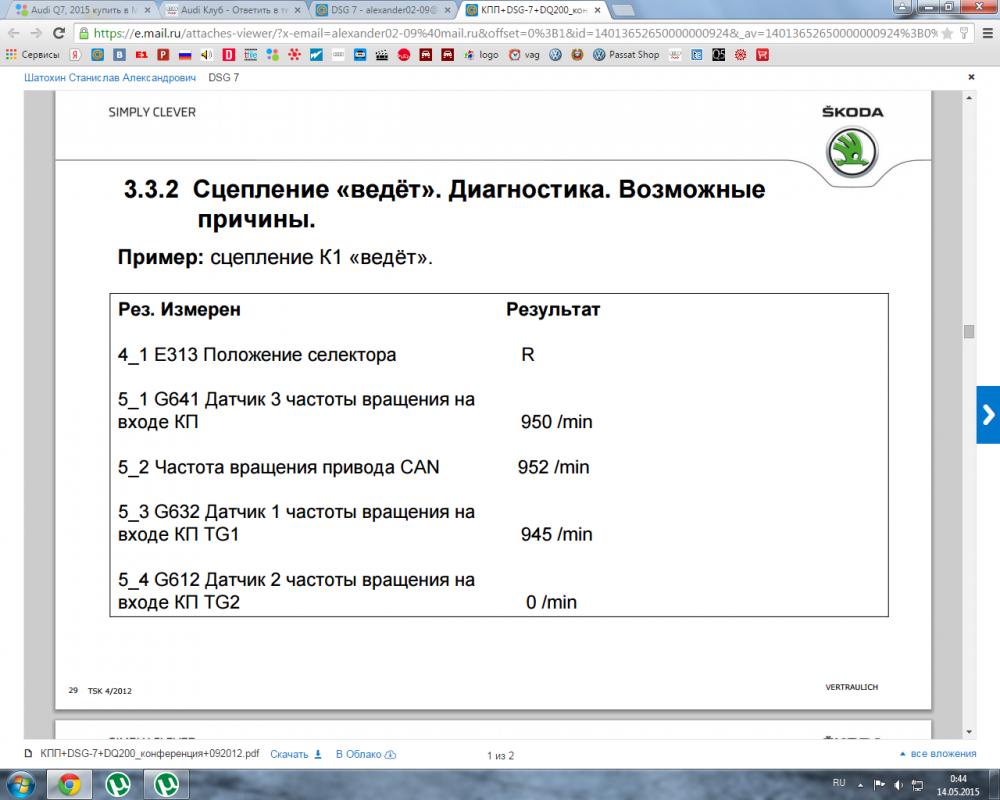Switch to the DSG 7 mail tab

[x=384, y=10]
